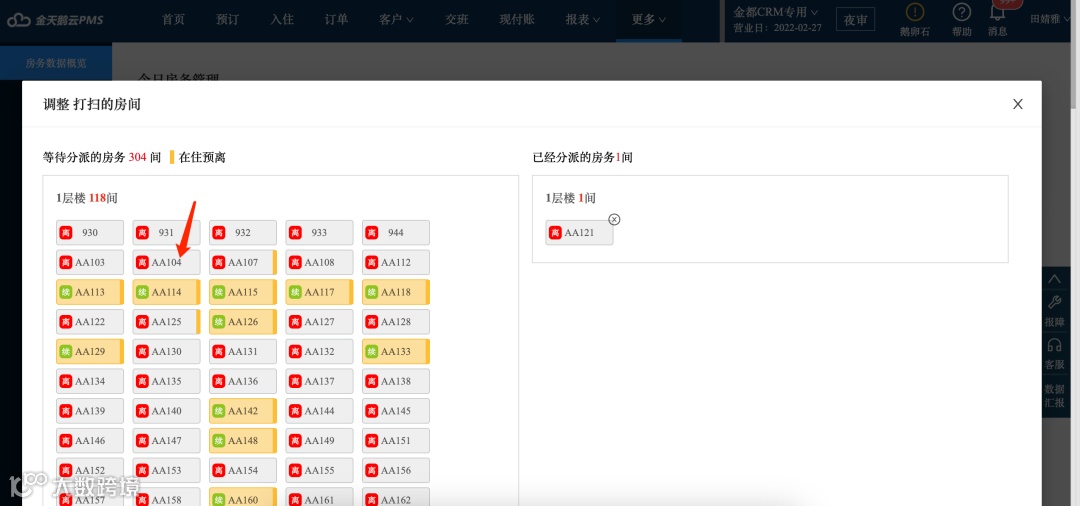Expand the 更多 dropdown menu

pos(649,19)
